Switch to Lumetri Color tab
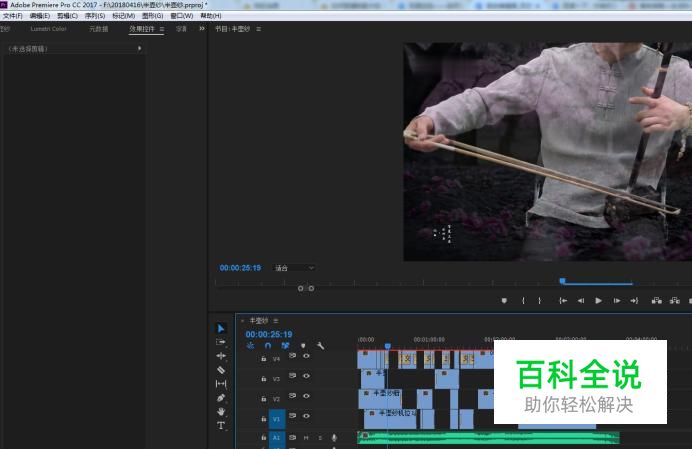The image size is (692, 449). 49,29
